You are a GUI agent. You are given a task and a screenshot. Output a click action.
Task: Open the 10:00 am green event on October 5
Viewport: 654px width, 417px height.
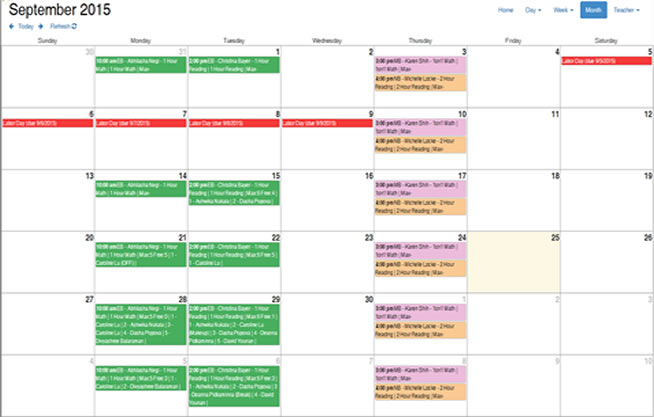coord(141,378)
